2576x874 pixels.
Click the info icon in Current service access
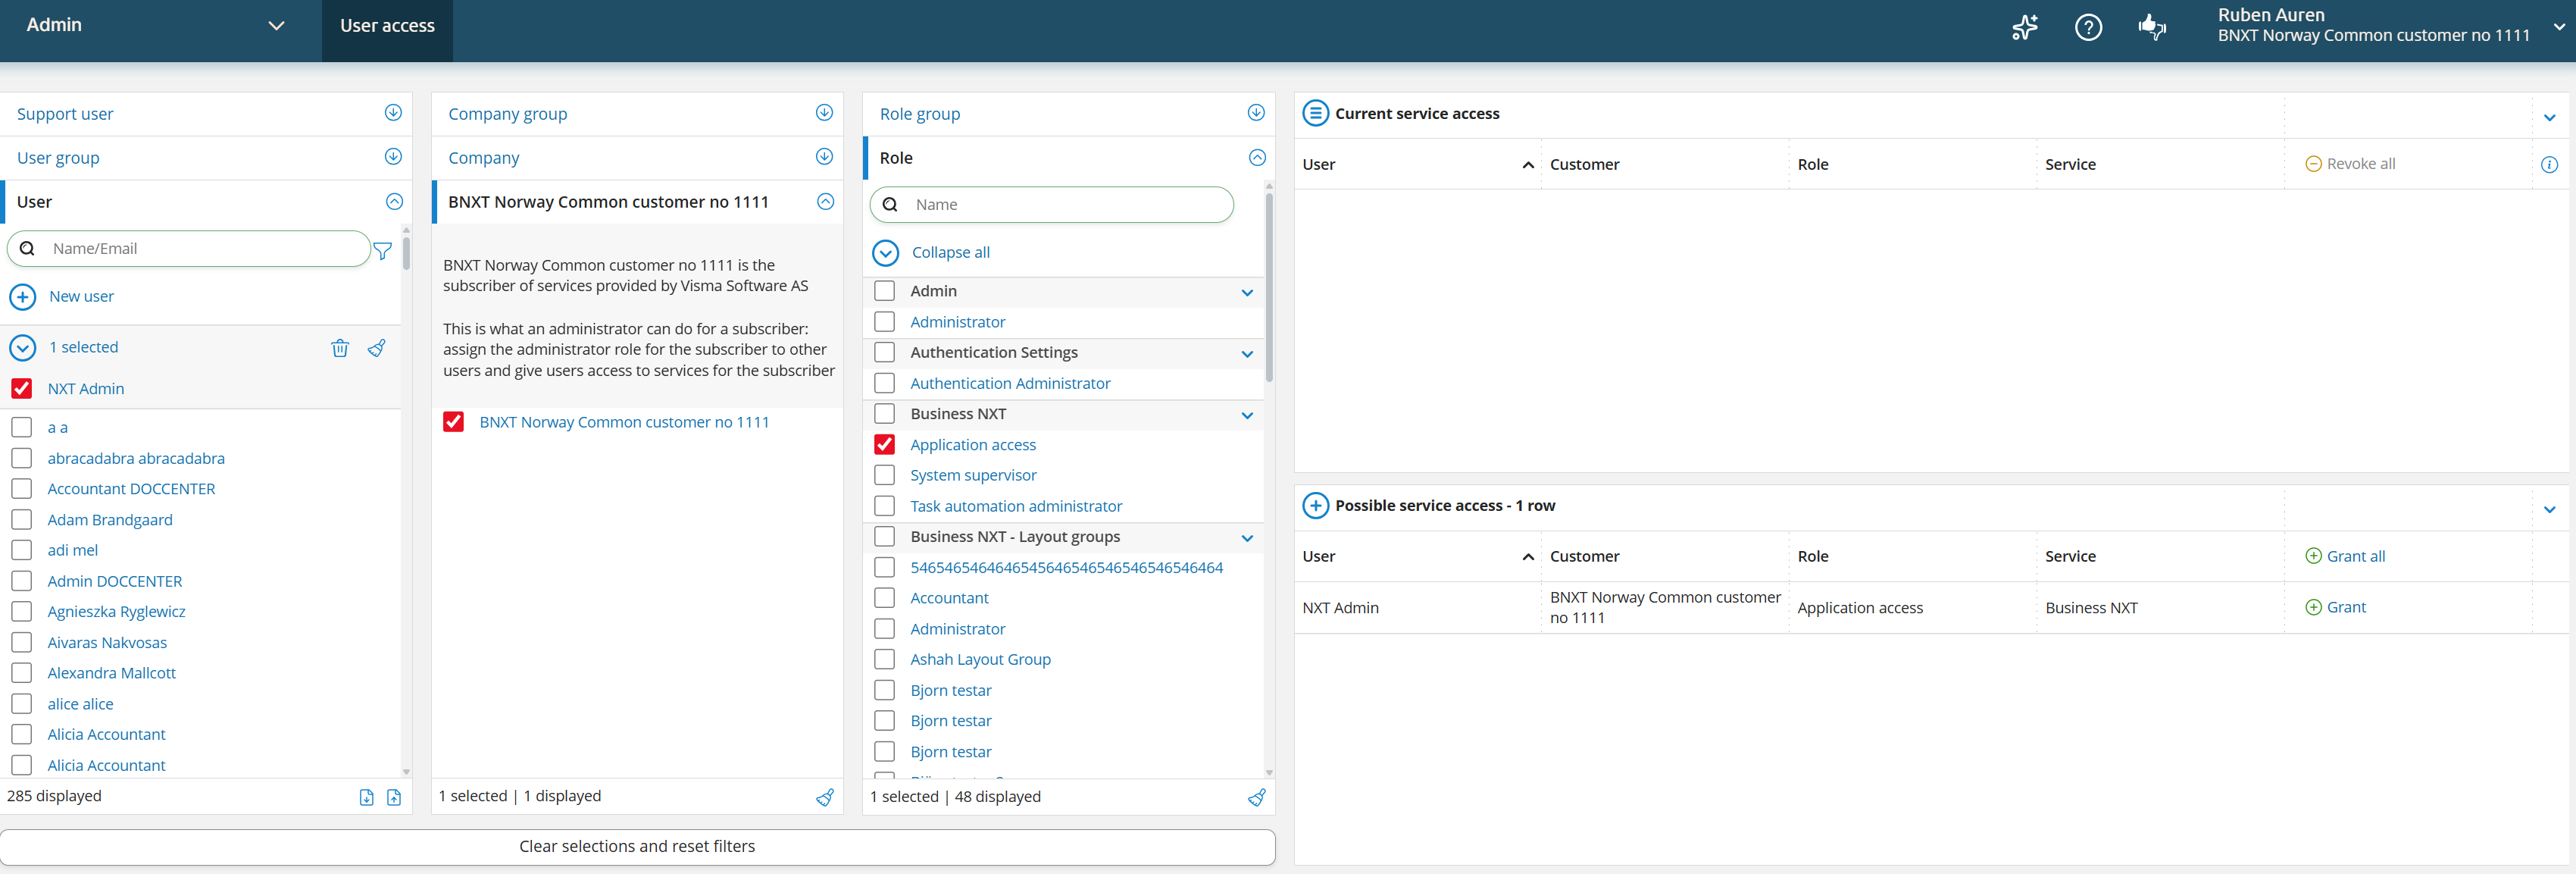(2549, 165)
